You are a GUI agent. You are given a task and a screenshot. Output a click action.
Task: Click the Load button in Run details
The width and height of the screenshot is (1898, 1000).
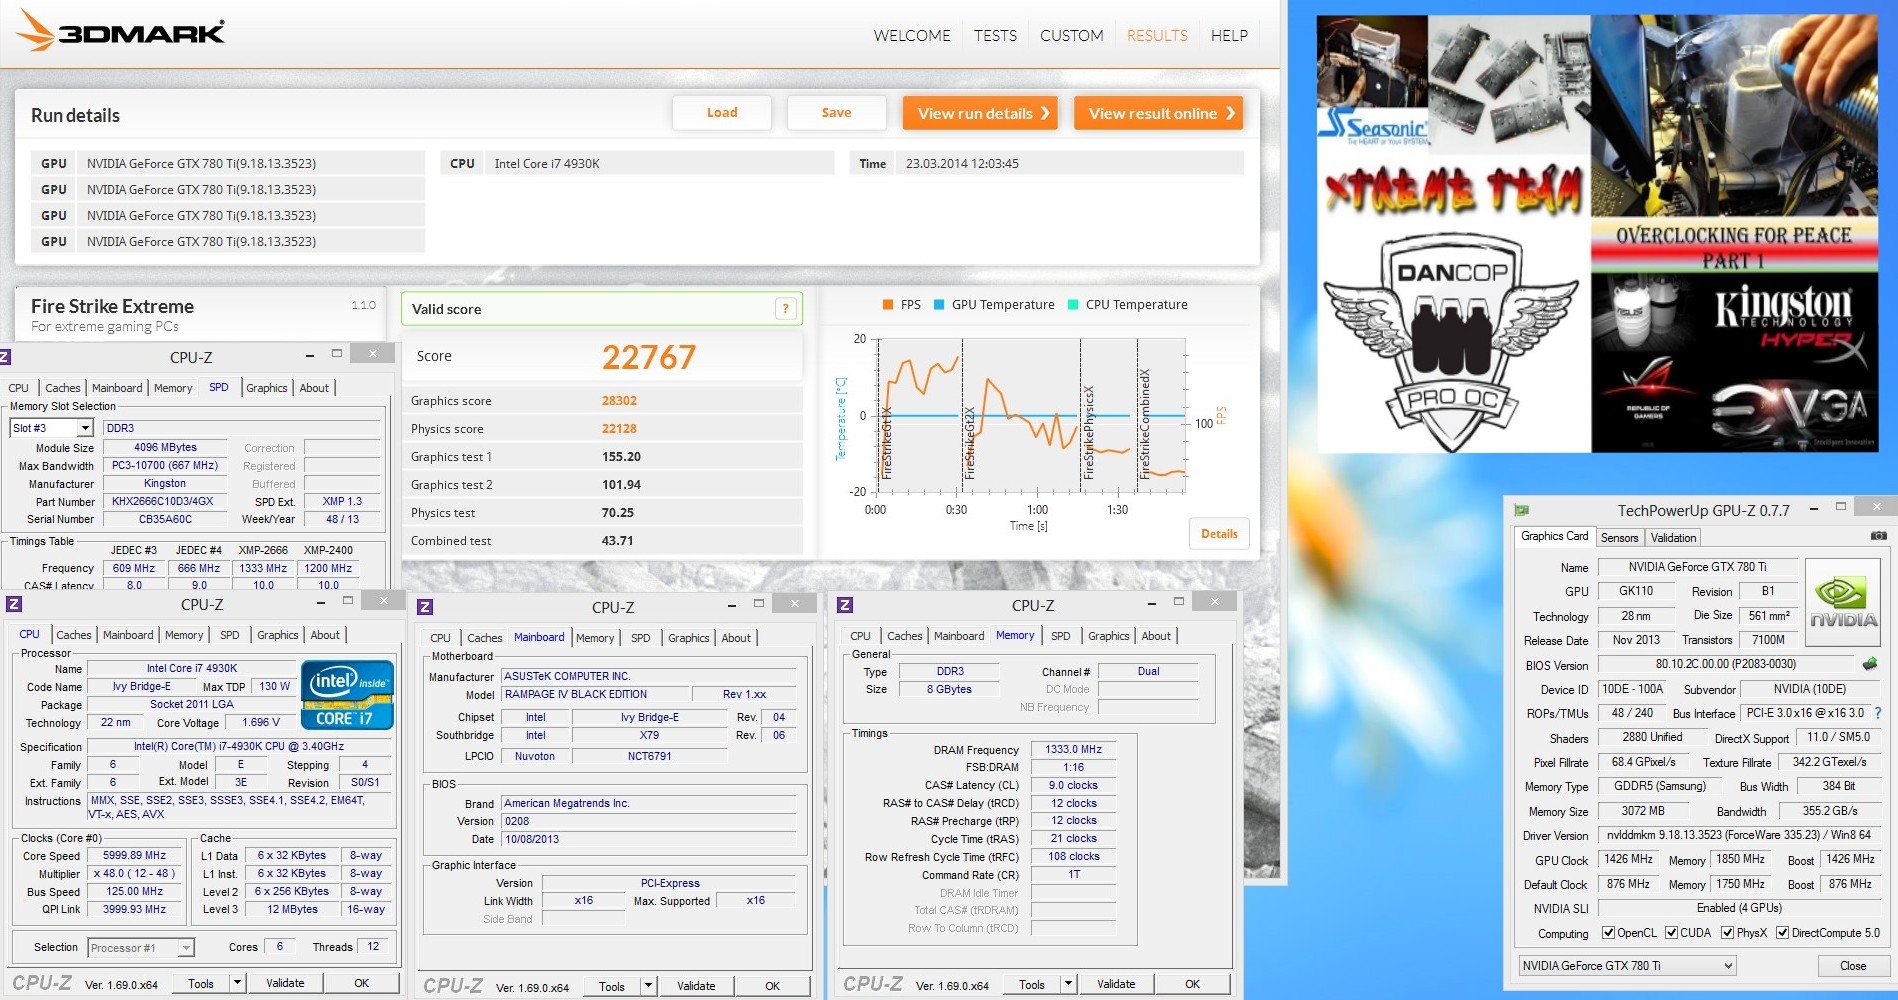click(x=722, y=113)
